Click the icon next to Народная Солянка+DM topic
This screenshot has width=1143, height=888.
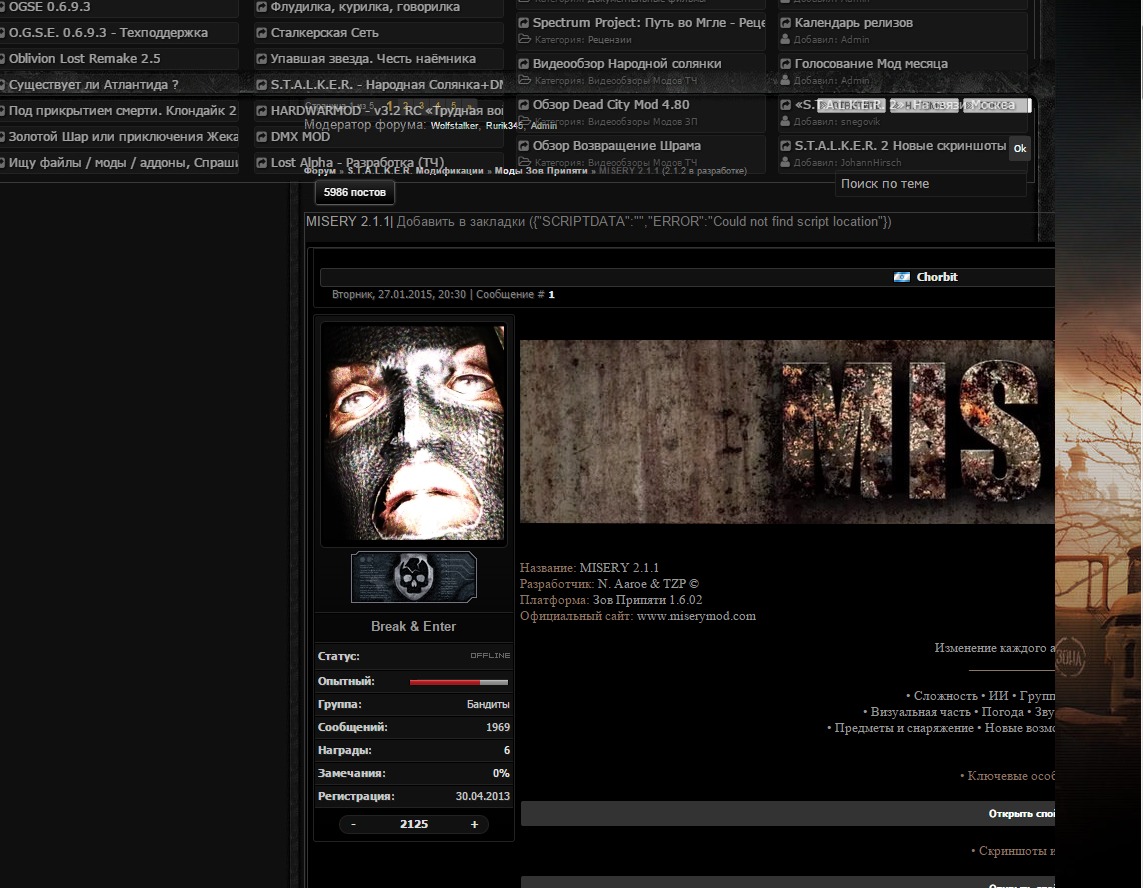coord(261,85)
